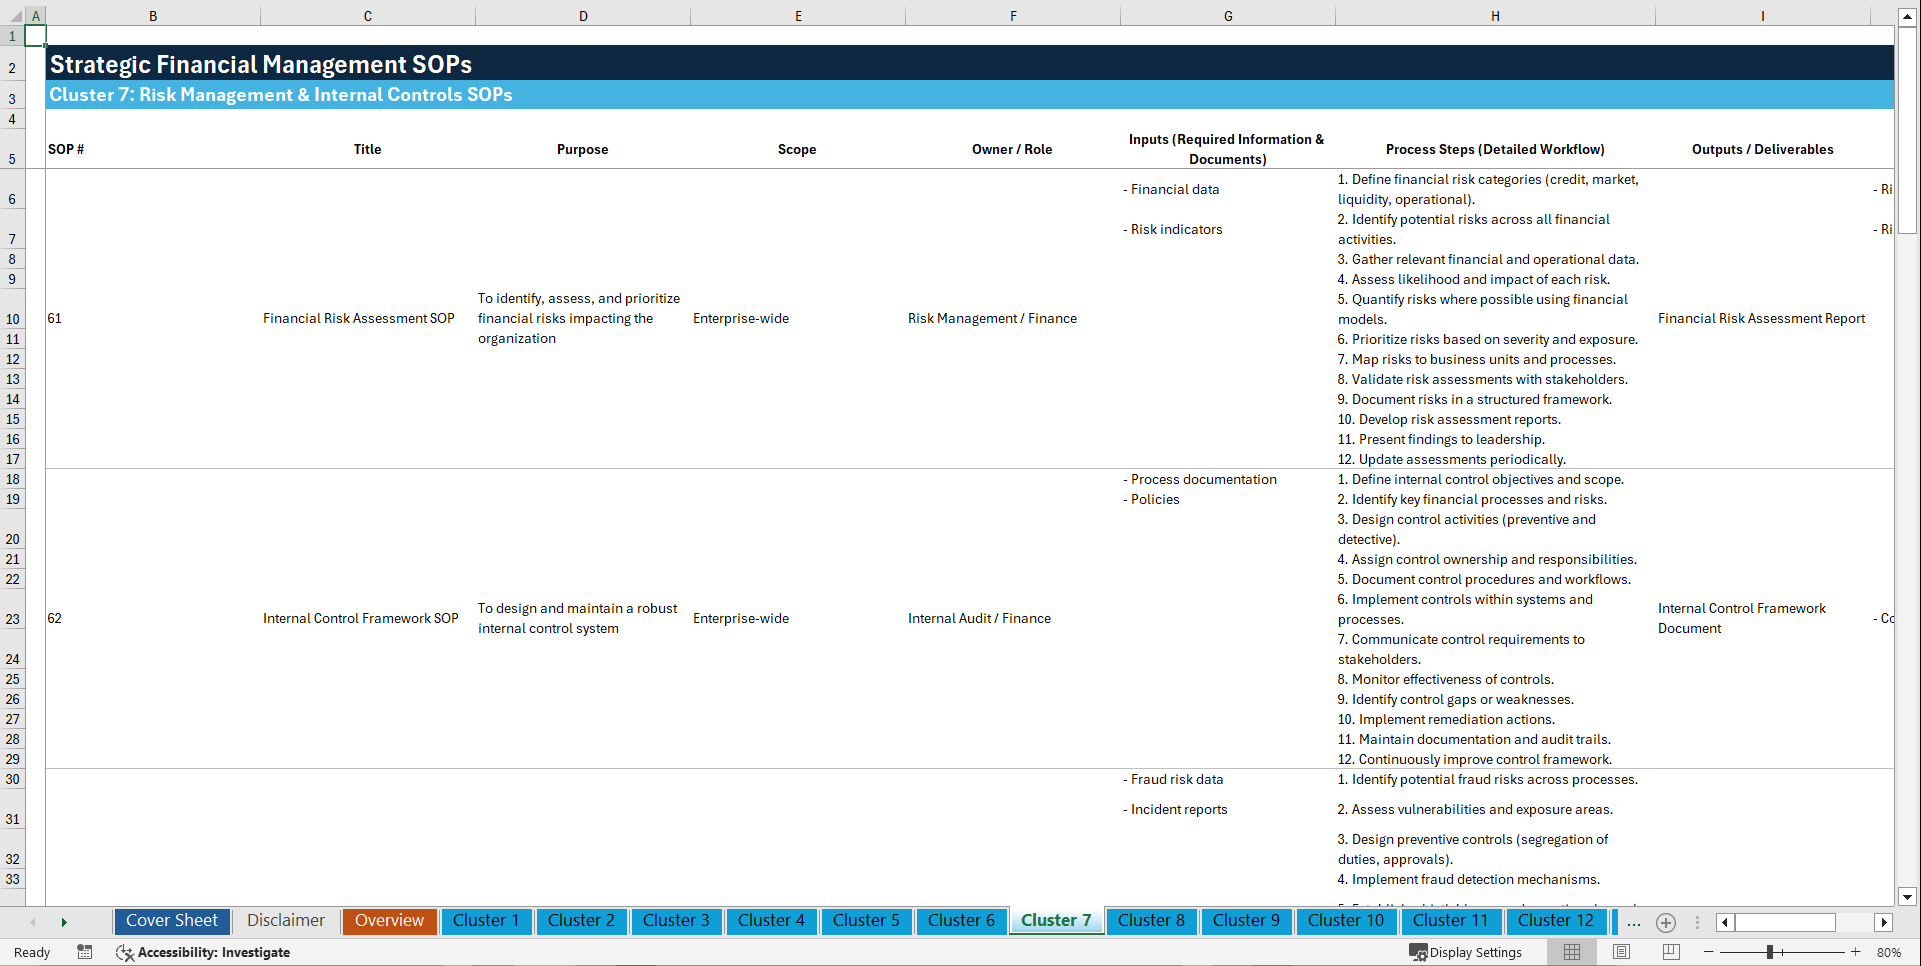The image size is (1921, 966).
Task: Switch to Page Layout view
Action: click(1620, 952)
